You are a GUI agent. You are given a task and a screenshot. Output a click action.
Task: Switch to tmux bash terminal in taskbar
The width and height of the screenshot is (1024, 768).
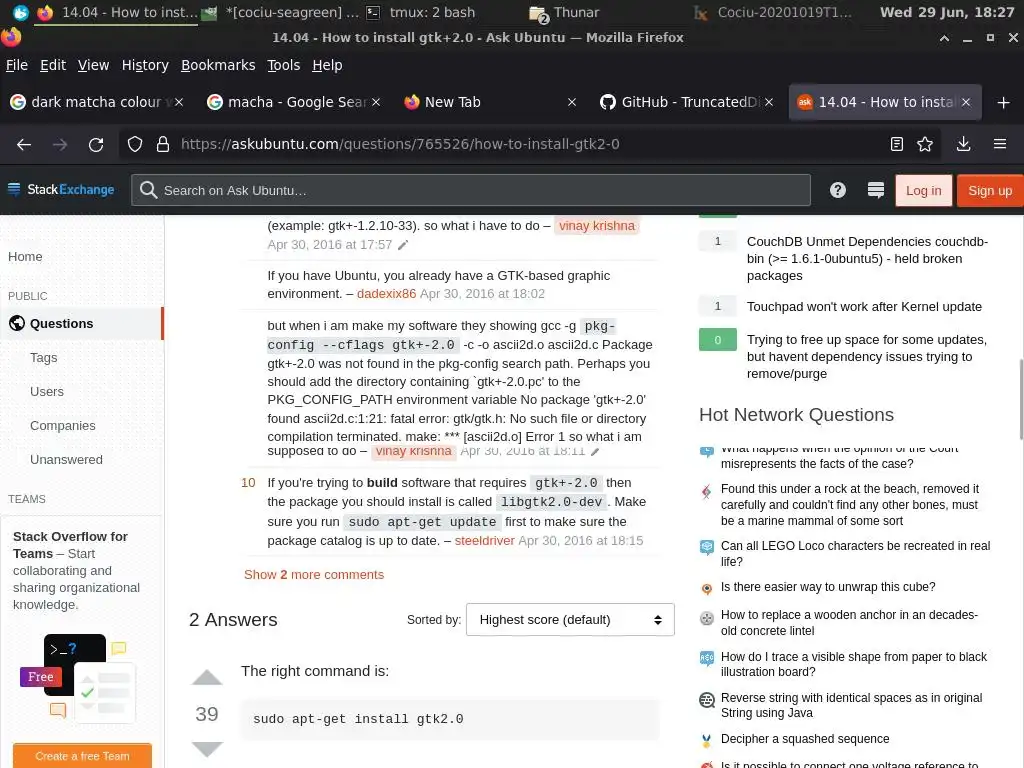pos(420,12)
